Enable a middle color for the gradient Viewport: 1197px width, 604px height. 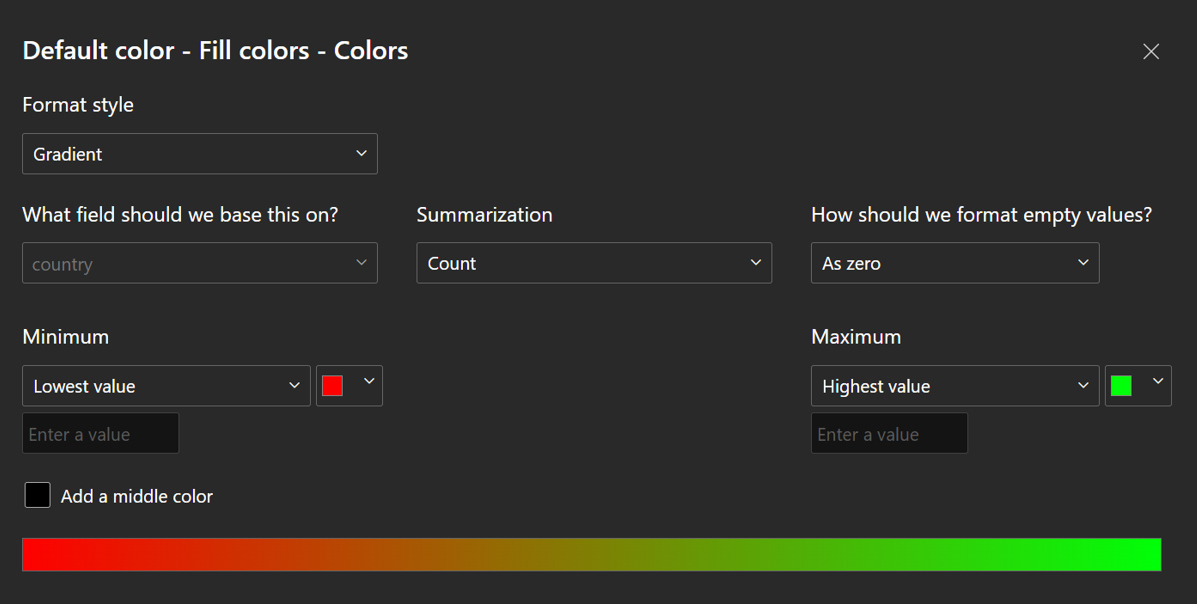pos(37,495)
